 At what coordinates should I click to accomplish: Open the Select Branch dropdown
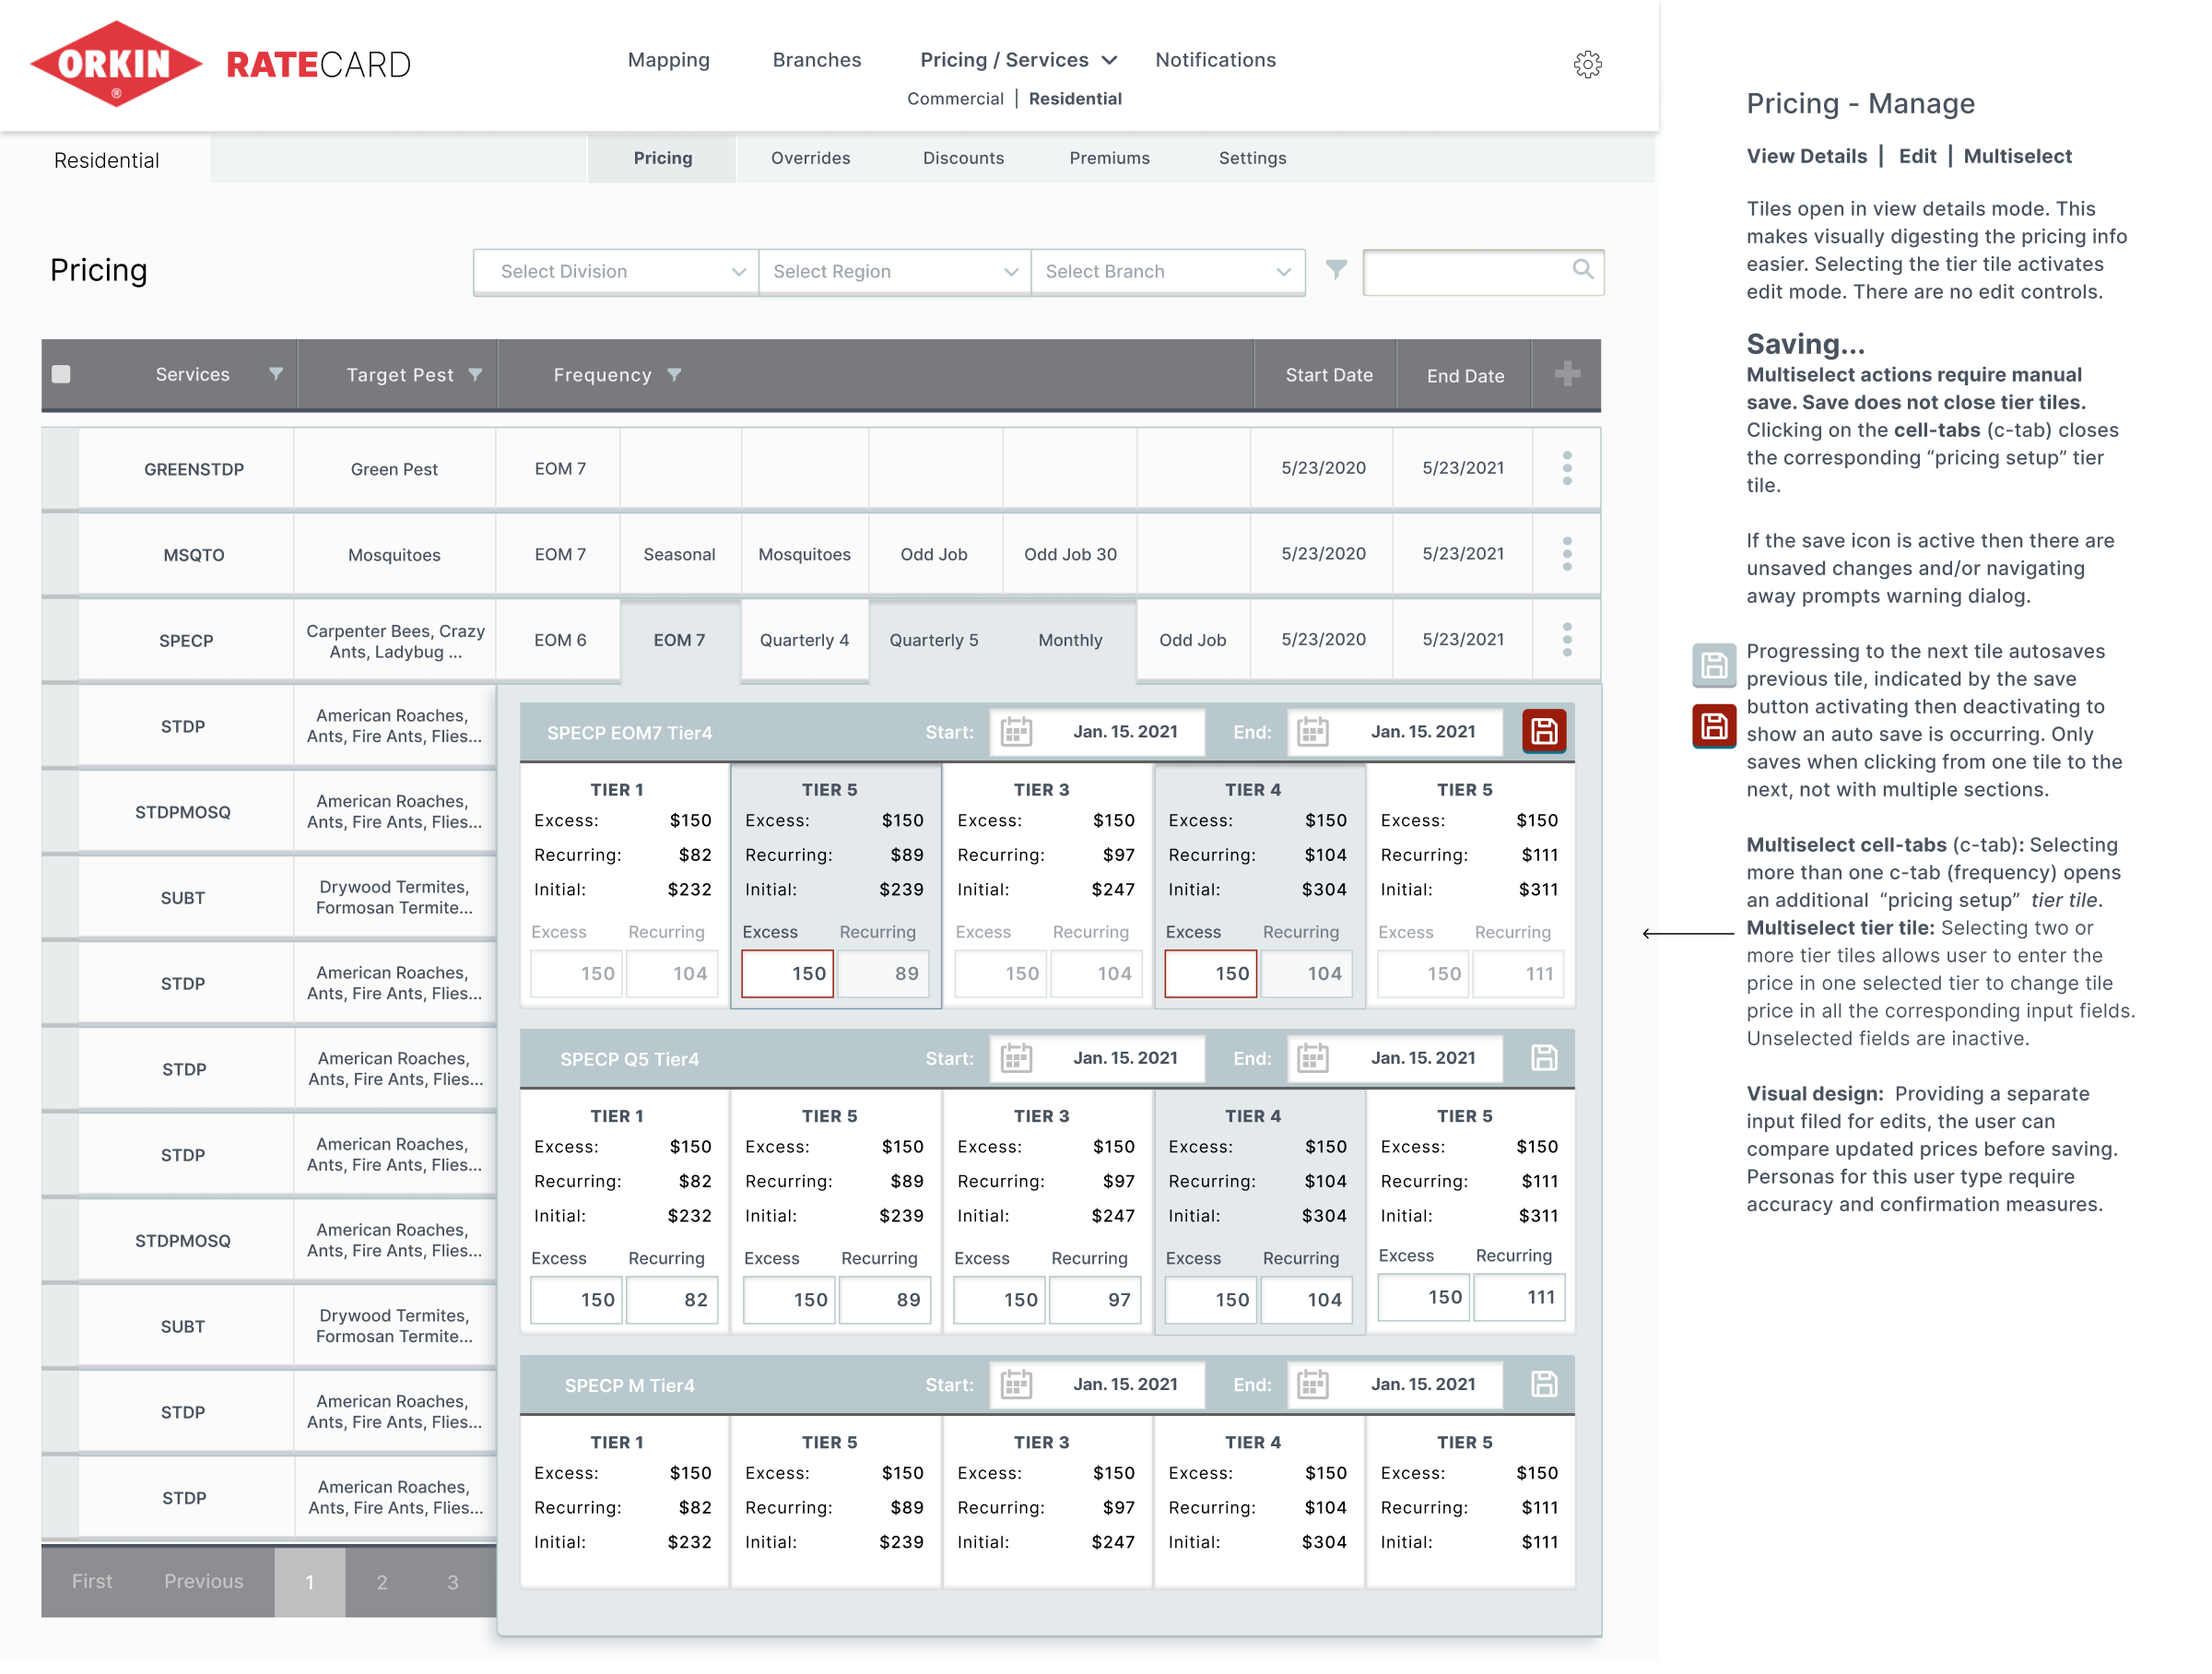[1167, 272]
